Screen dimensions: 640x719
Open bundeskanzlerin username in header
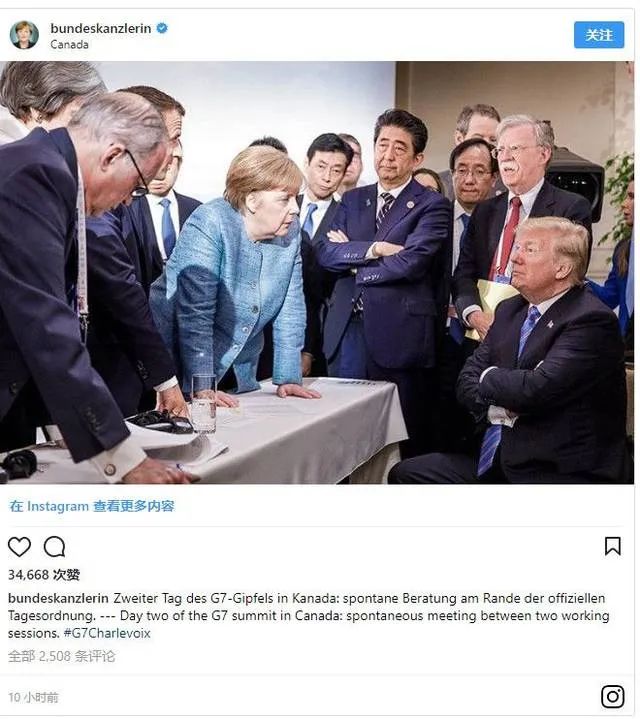click(x=100, y=28)
